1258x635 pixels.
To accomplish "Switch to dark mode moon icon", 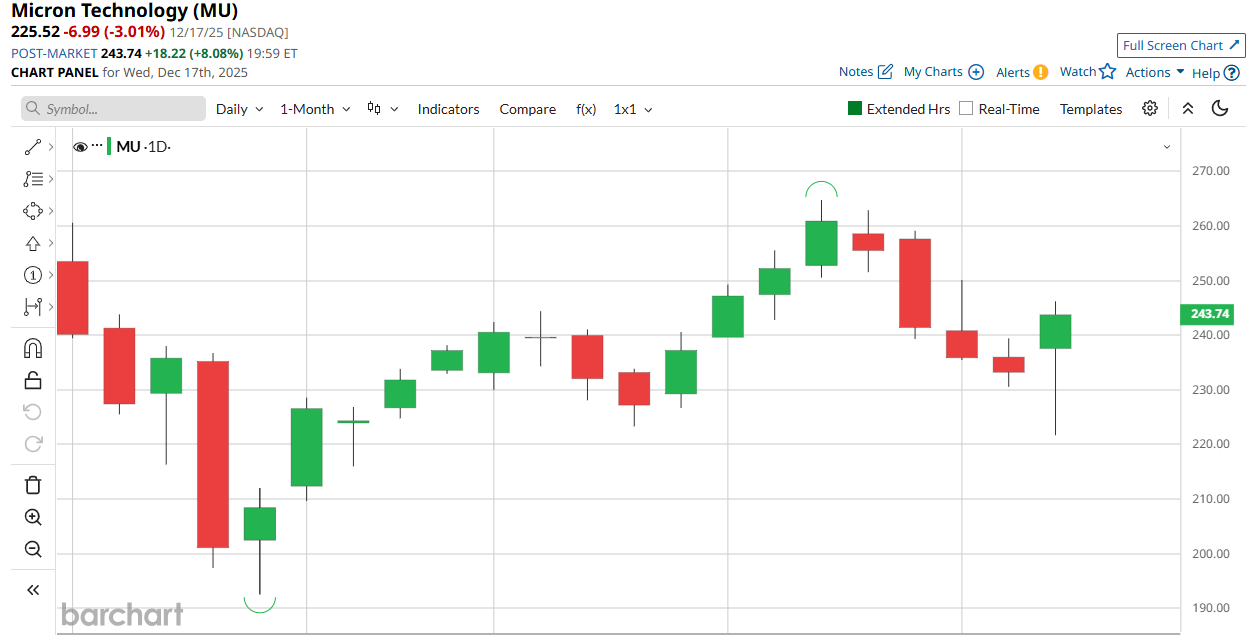I will [x=1220, y=108].
